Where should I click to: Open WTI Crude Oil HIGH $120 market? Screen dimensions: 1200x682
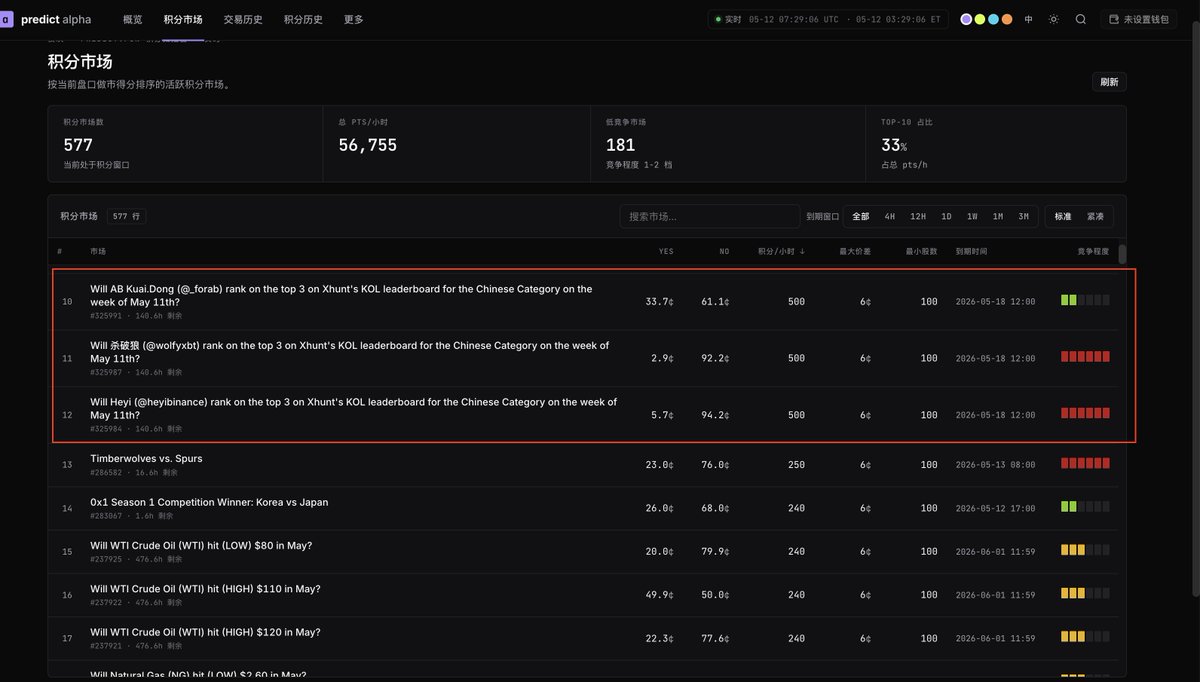click(x=585, y=638)
